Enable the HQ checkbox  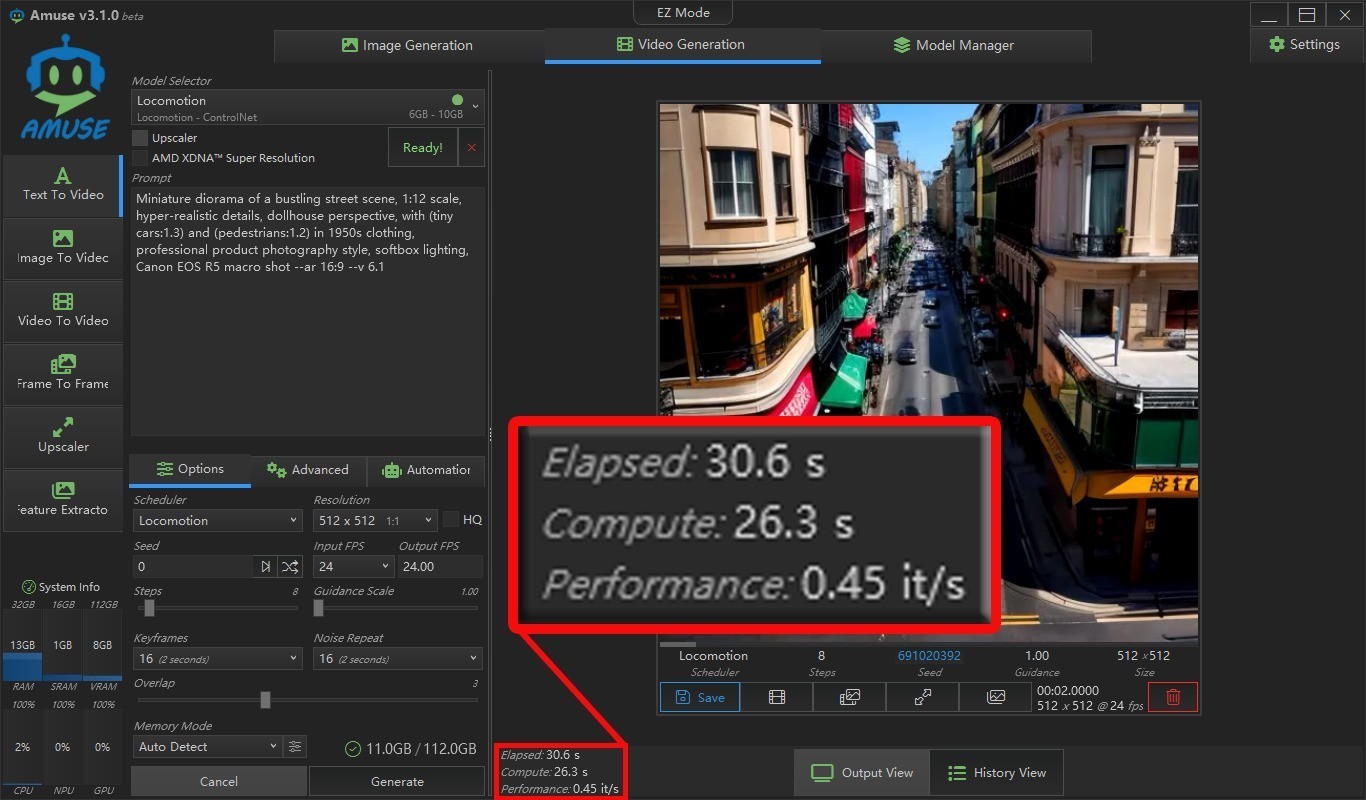(x=451, y=520)
